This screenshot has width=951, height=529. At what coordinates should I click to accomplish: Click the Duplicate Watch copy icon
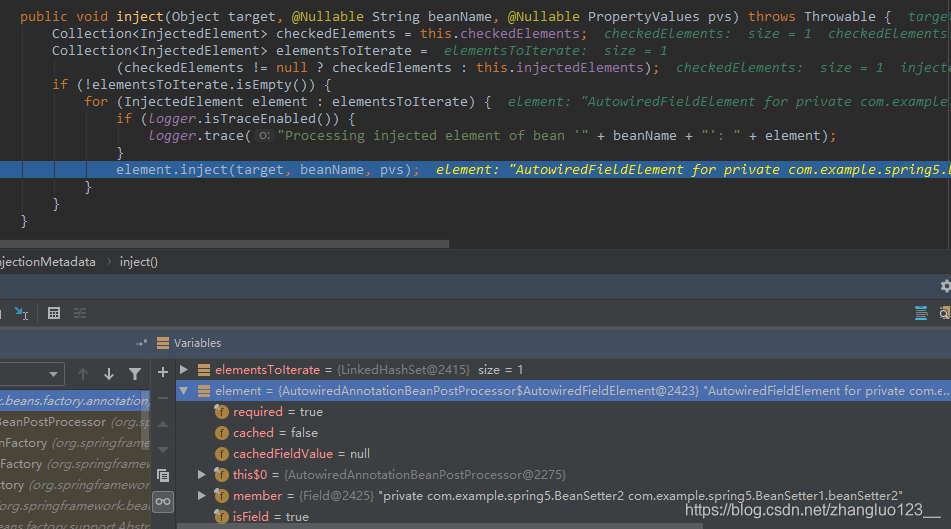point(163,475)
